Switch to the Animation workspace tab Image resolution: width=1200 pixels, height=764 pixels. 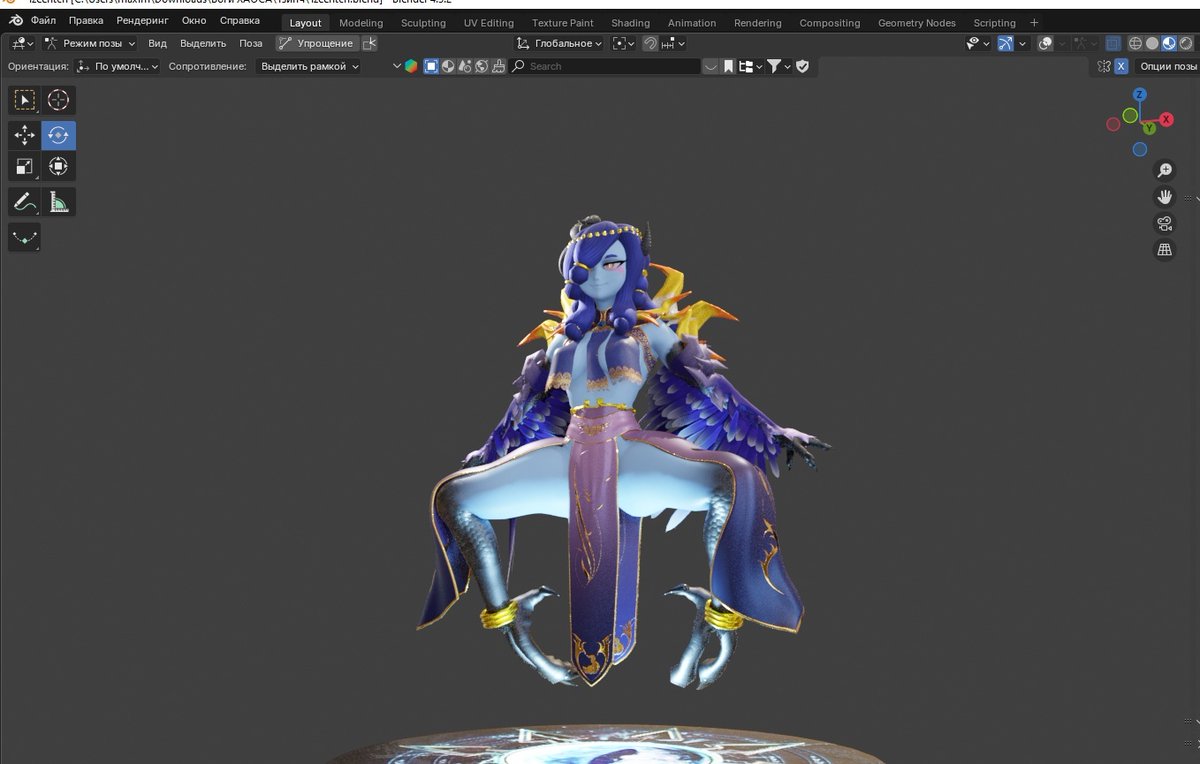click(692, 23)
